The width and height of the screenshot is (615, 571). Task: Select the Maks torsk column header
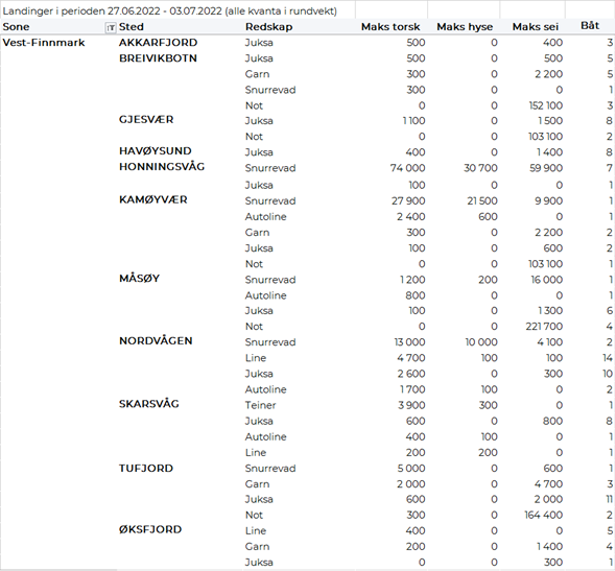coord(392,26)
